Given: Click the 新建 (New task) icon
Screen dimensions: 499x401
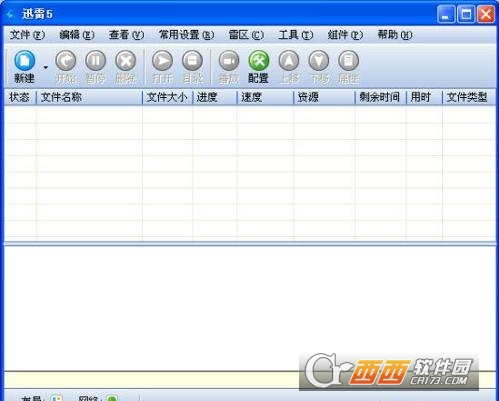Looking at the screenshot, I should pyautogui.click(x=24, y=61).
